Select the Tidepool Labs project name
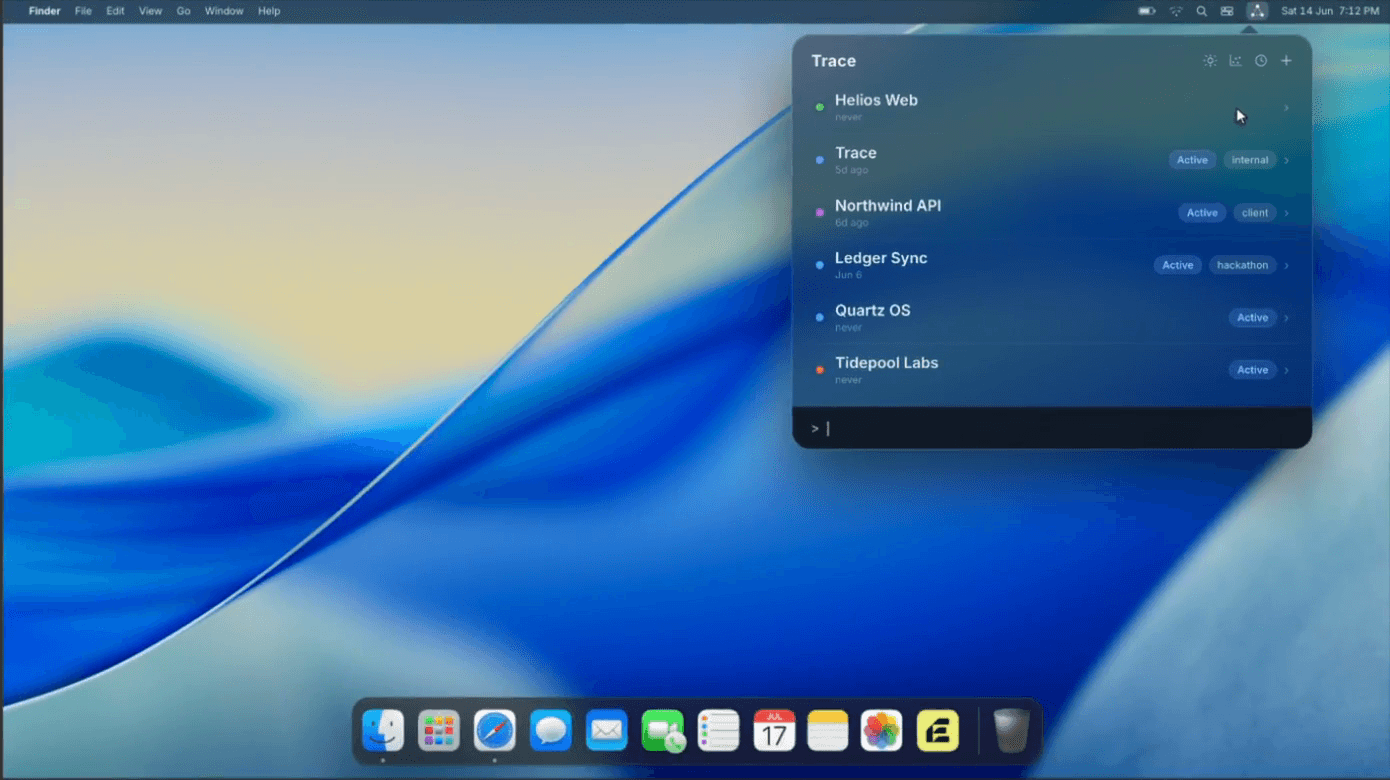 tap(887, 363)
